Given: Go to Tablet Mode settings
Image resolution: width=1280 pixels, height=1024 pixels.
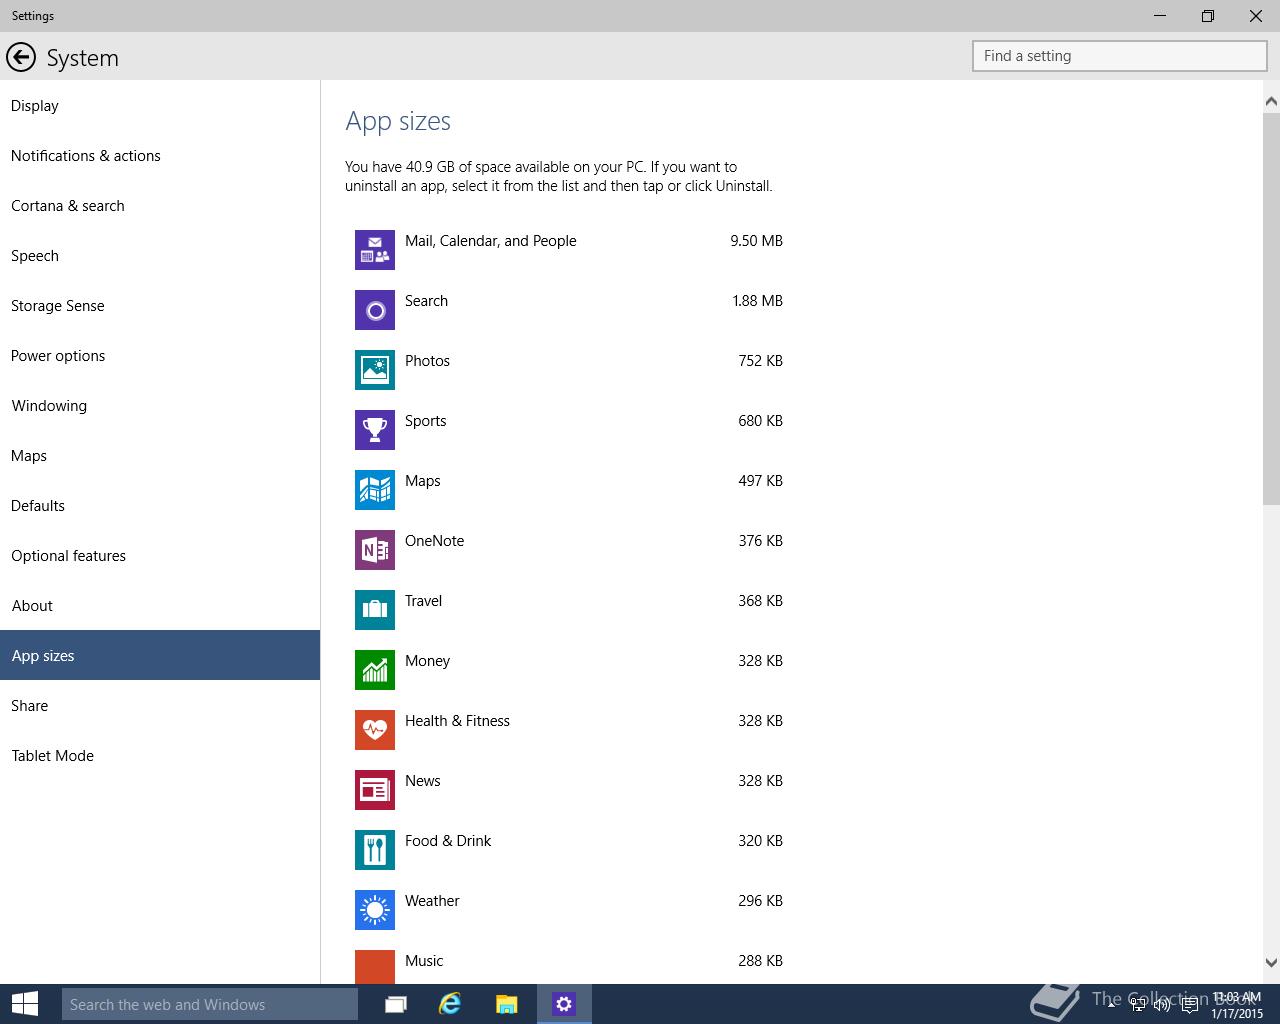Looking at the screenshot, I should coord(160,755).
